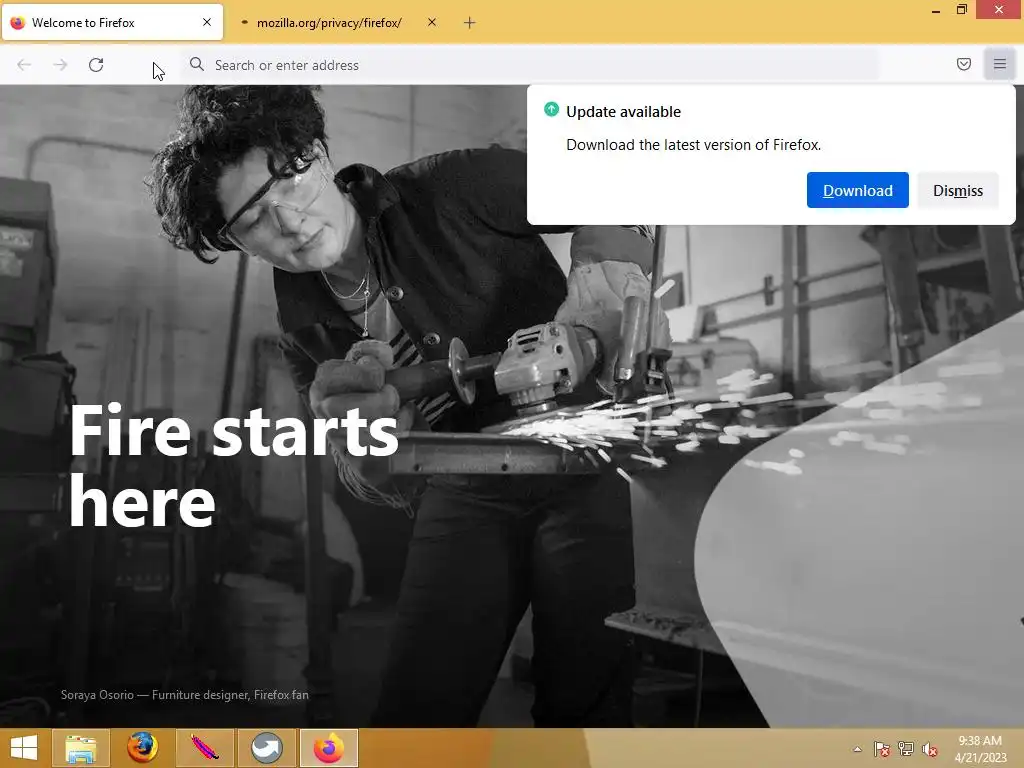This screenshot has height=768, width=1024.
Task: Minimize the Firefox window
Action: point(936,10)
